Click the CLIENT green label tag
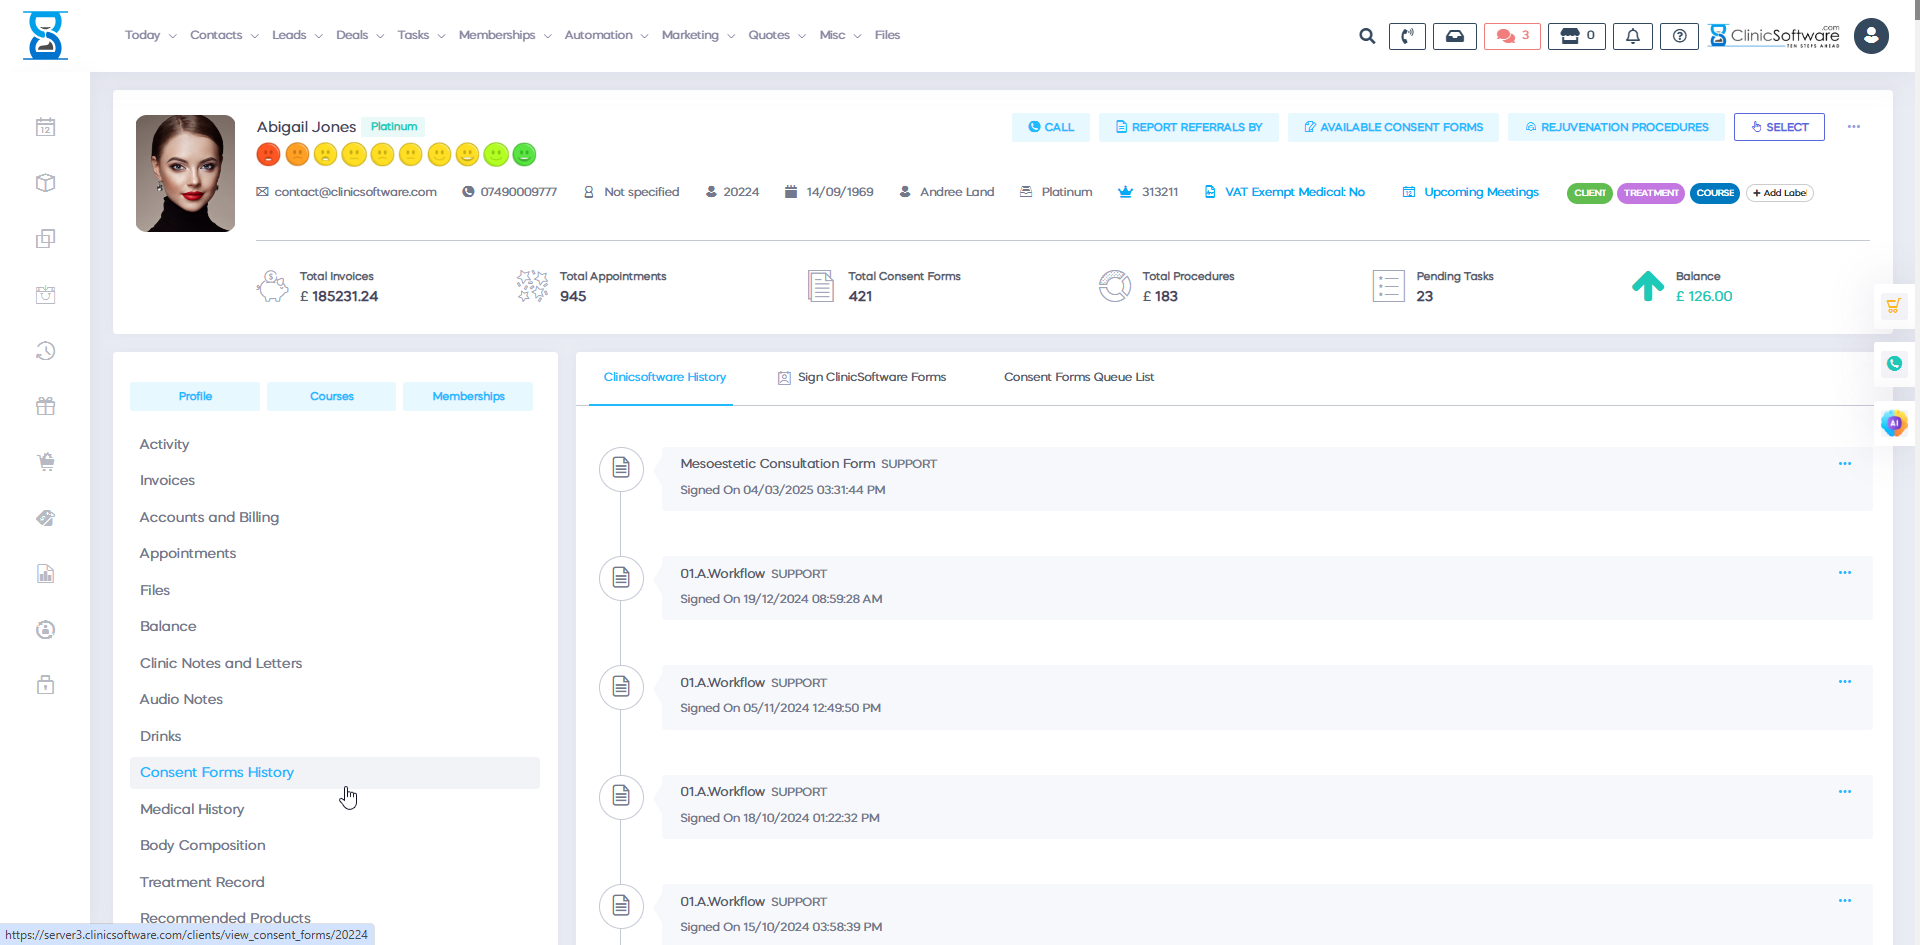 tap(1589, 193)
